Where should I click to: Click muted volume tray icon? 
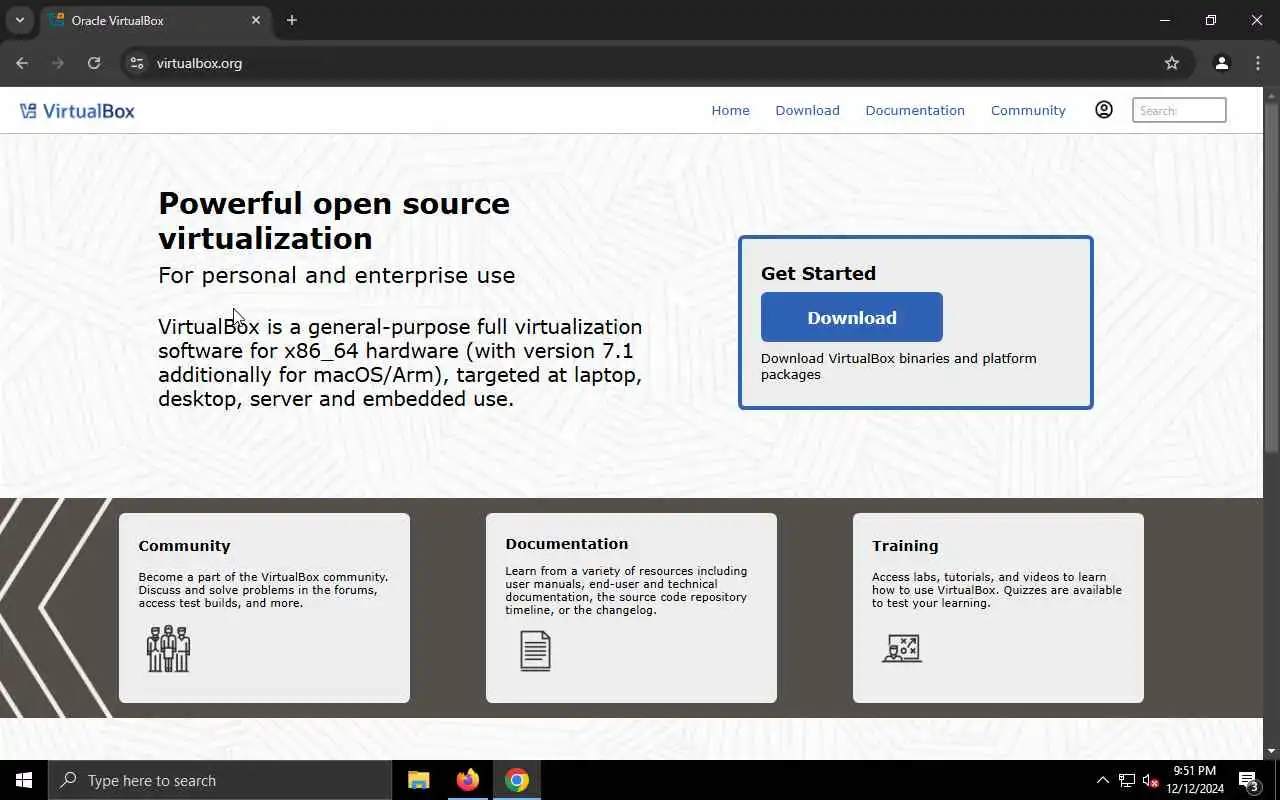click(1151, 780)
